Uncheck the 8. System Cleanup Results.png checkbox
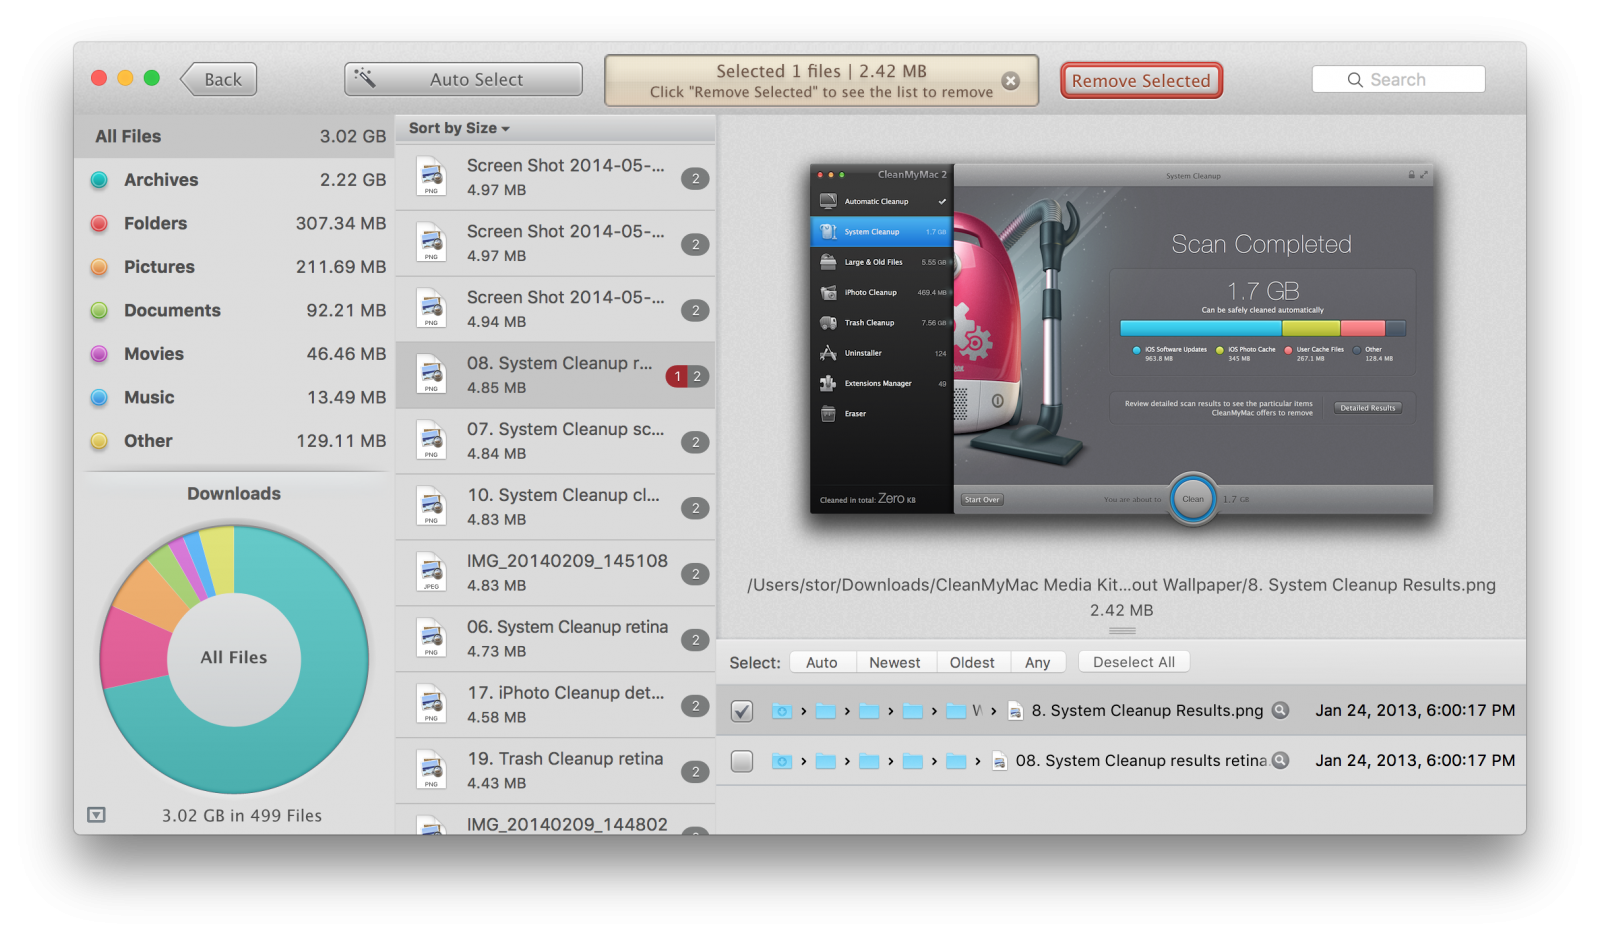1600x940 pixels. [x=742, y=711]
